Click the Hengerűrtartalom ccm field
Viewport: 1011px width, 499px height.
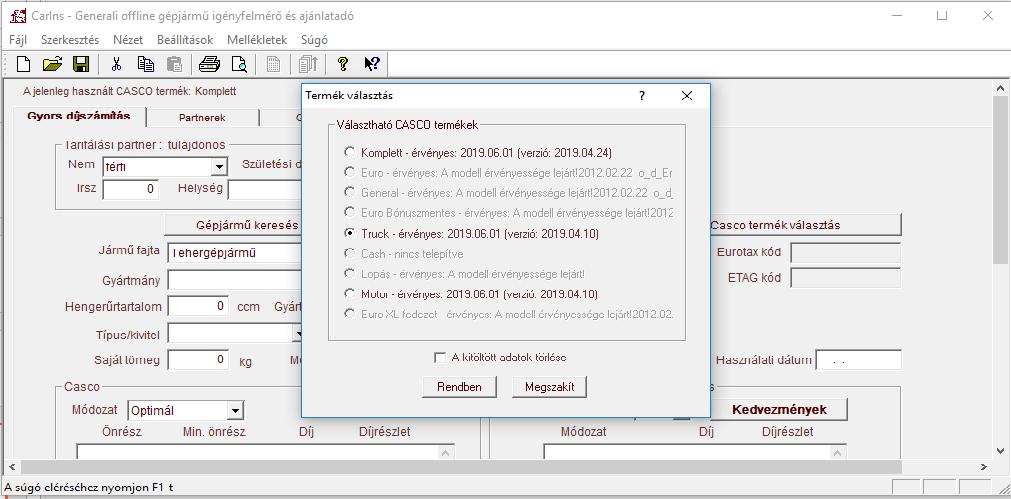pos(199,306)
